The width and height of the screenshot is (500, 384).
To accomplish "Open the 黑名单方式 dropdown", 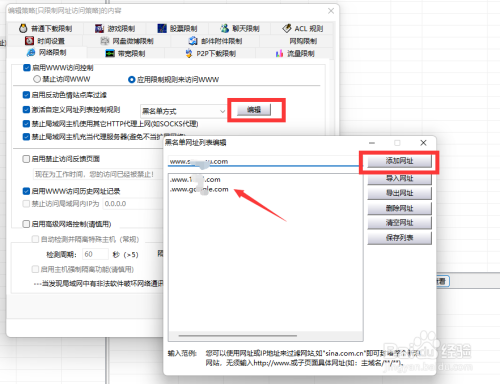I will pos(184,111).
